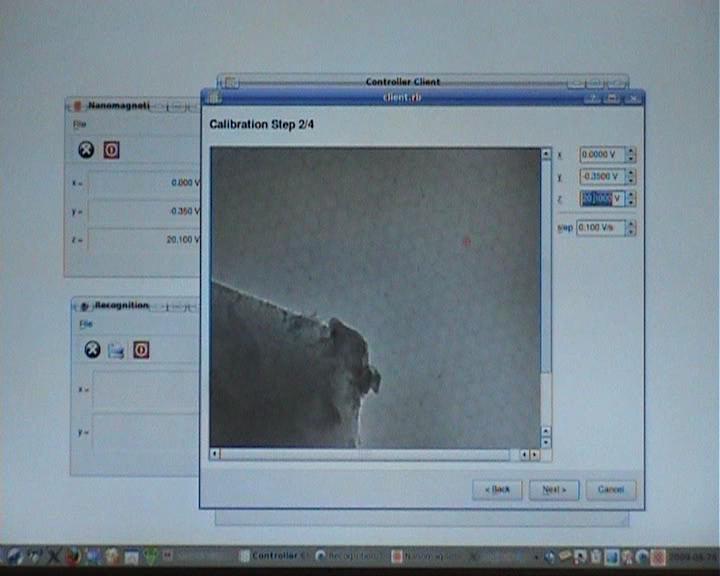Click the x voltage field showing 0.0000 V
Image resolution: width=720 pixels, height=576 pixels.
pyautogui.click(x=602, y=155)
